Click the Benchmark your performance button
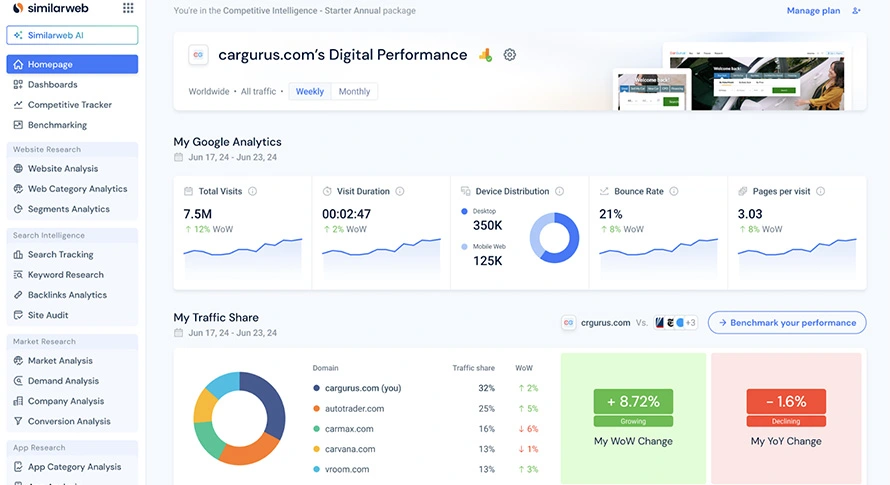The image size is (890, 485). tap(786, 323)
